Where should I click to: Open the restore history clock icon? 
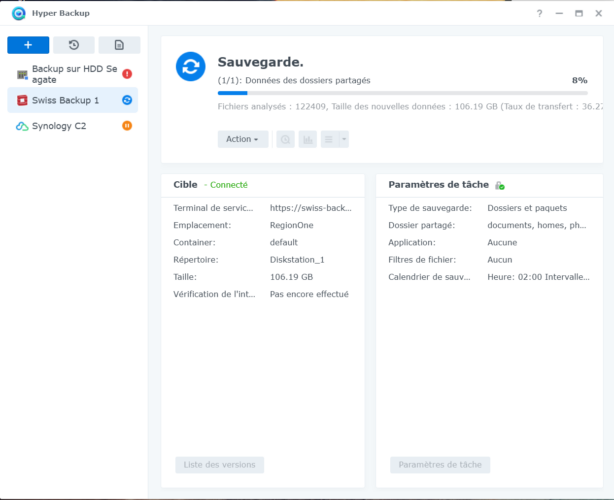click(x=74, y=45)
